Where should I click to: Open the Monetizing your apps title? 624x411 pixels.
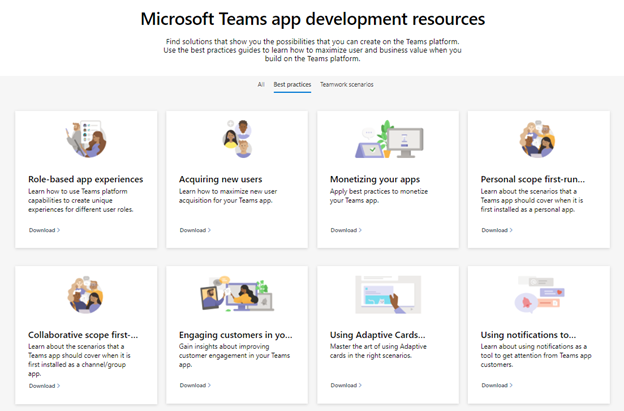pyautogui.click(x=375, y=179)
